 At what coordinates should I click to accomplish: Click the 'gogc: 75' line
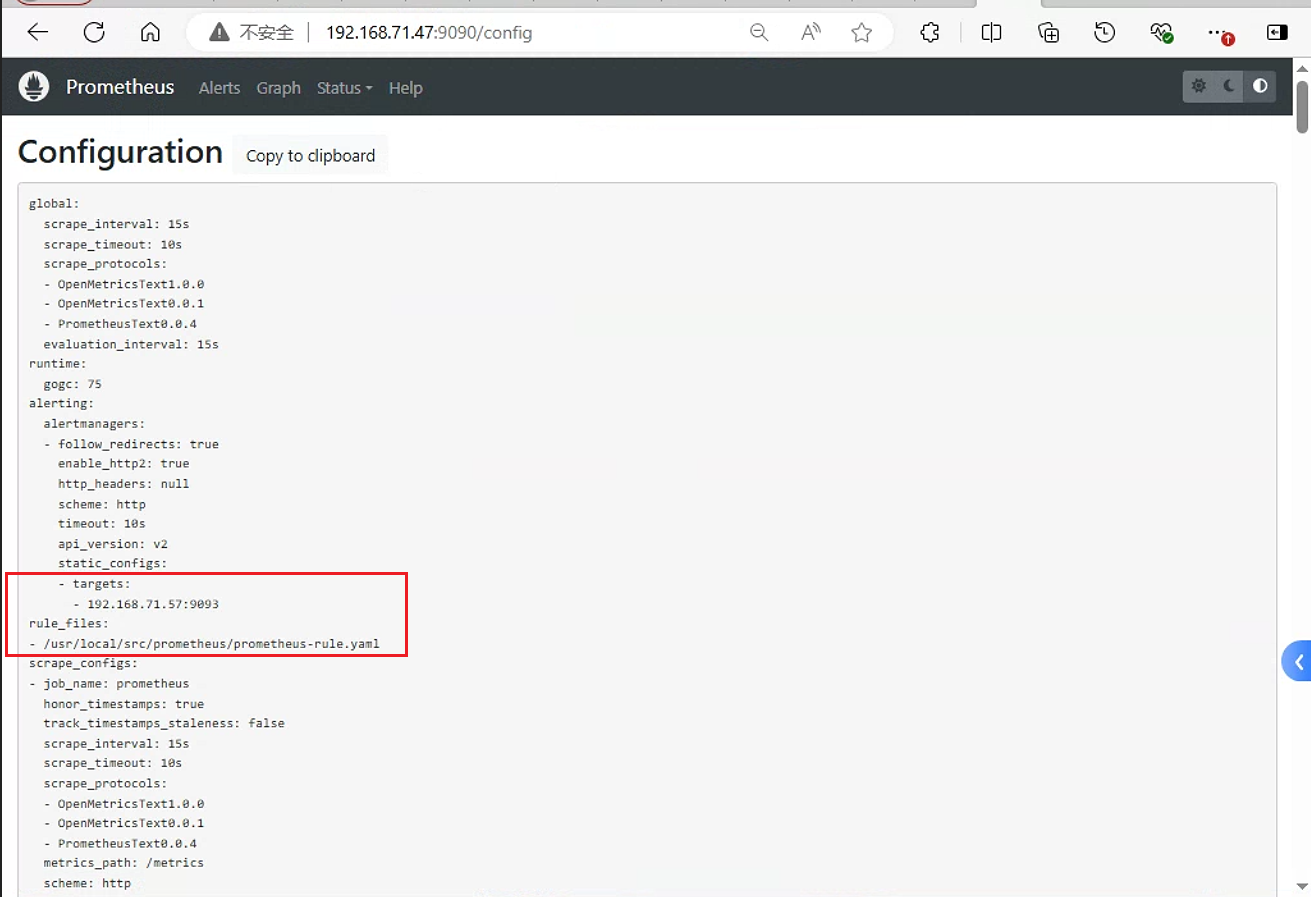pos(72,384)
